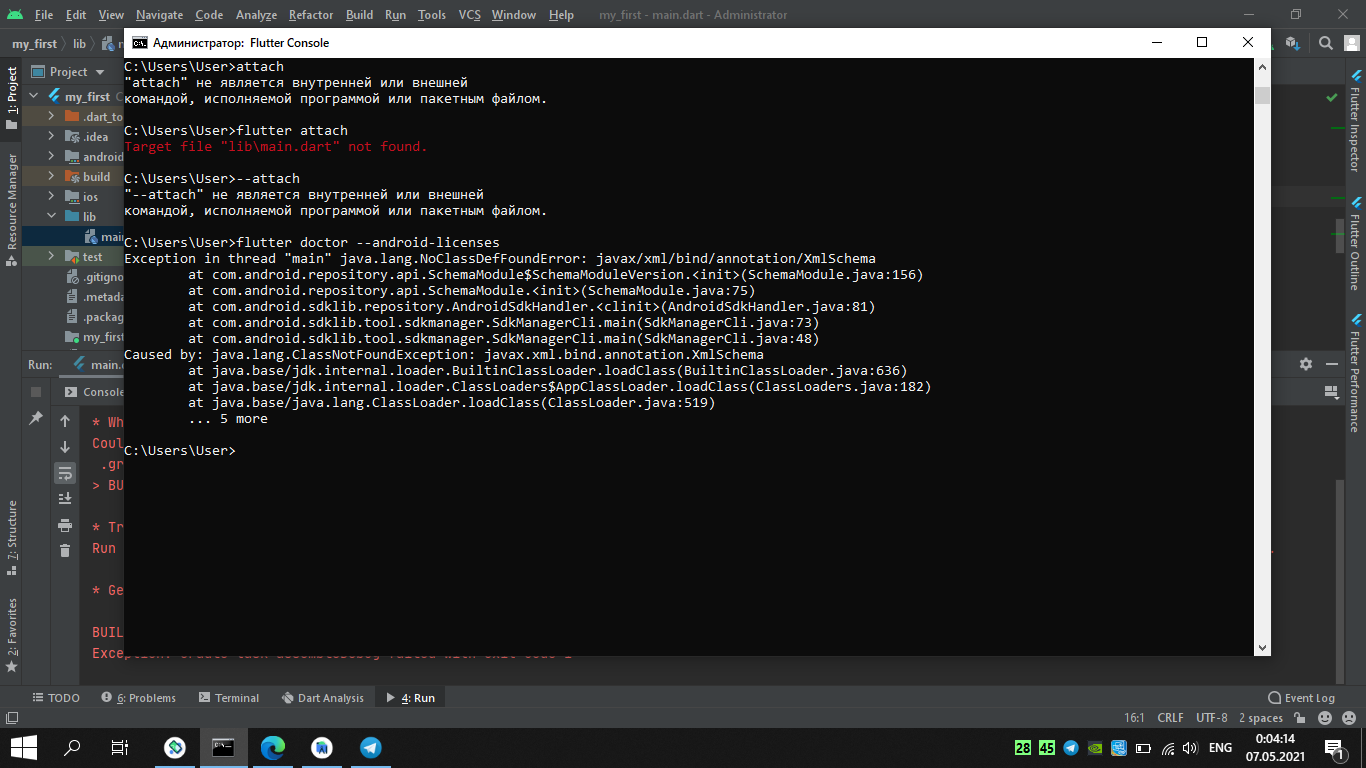The width and height of the screenshot is (1366, 768).
Task: Click the Print icon in Run panel
Action: 65,525
